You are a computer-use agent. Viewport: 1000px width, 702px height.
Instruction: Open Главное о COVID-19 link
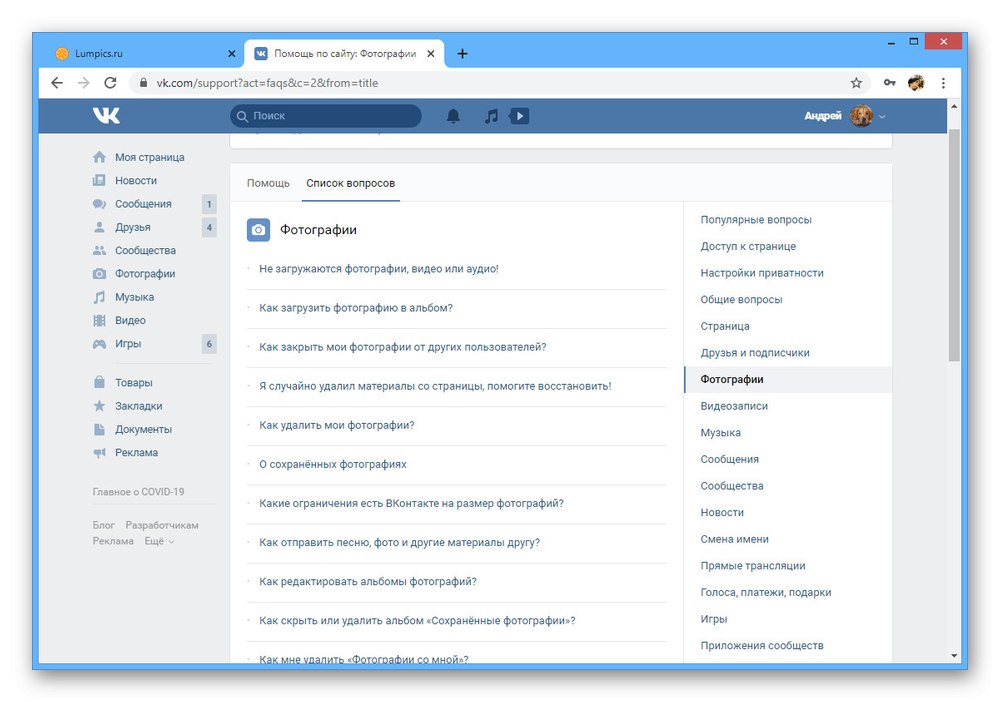coord(138,492)
